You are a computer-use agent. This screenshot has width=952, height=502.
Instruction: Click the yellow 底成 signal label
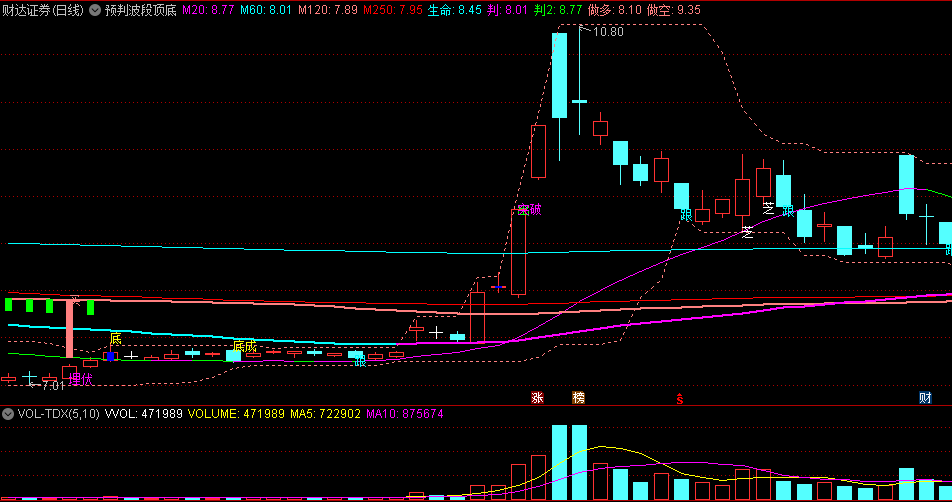(245, 347)
